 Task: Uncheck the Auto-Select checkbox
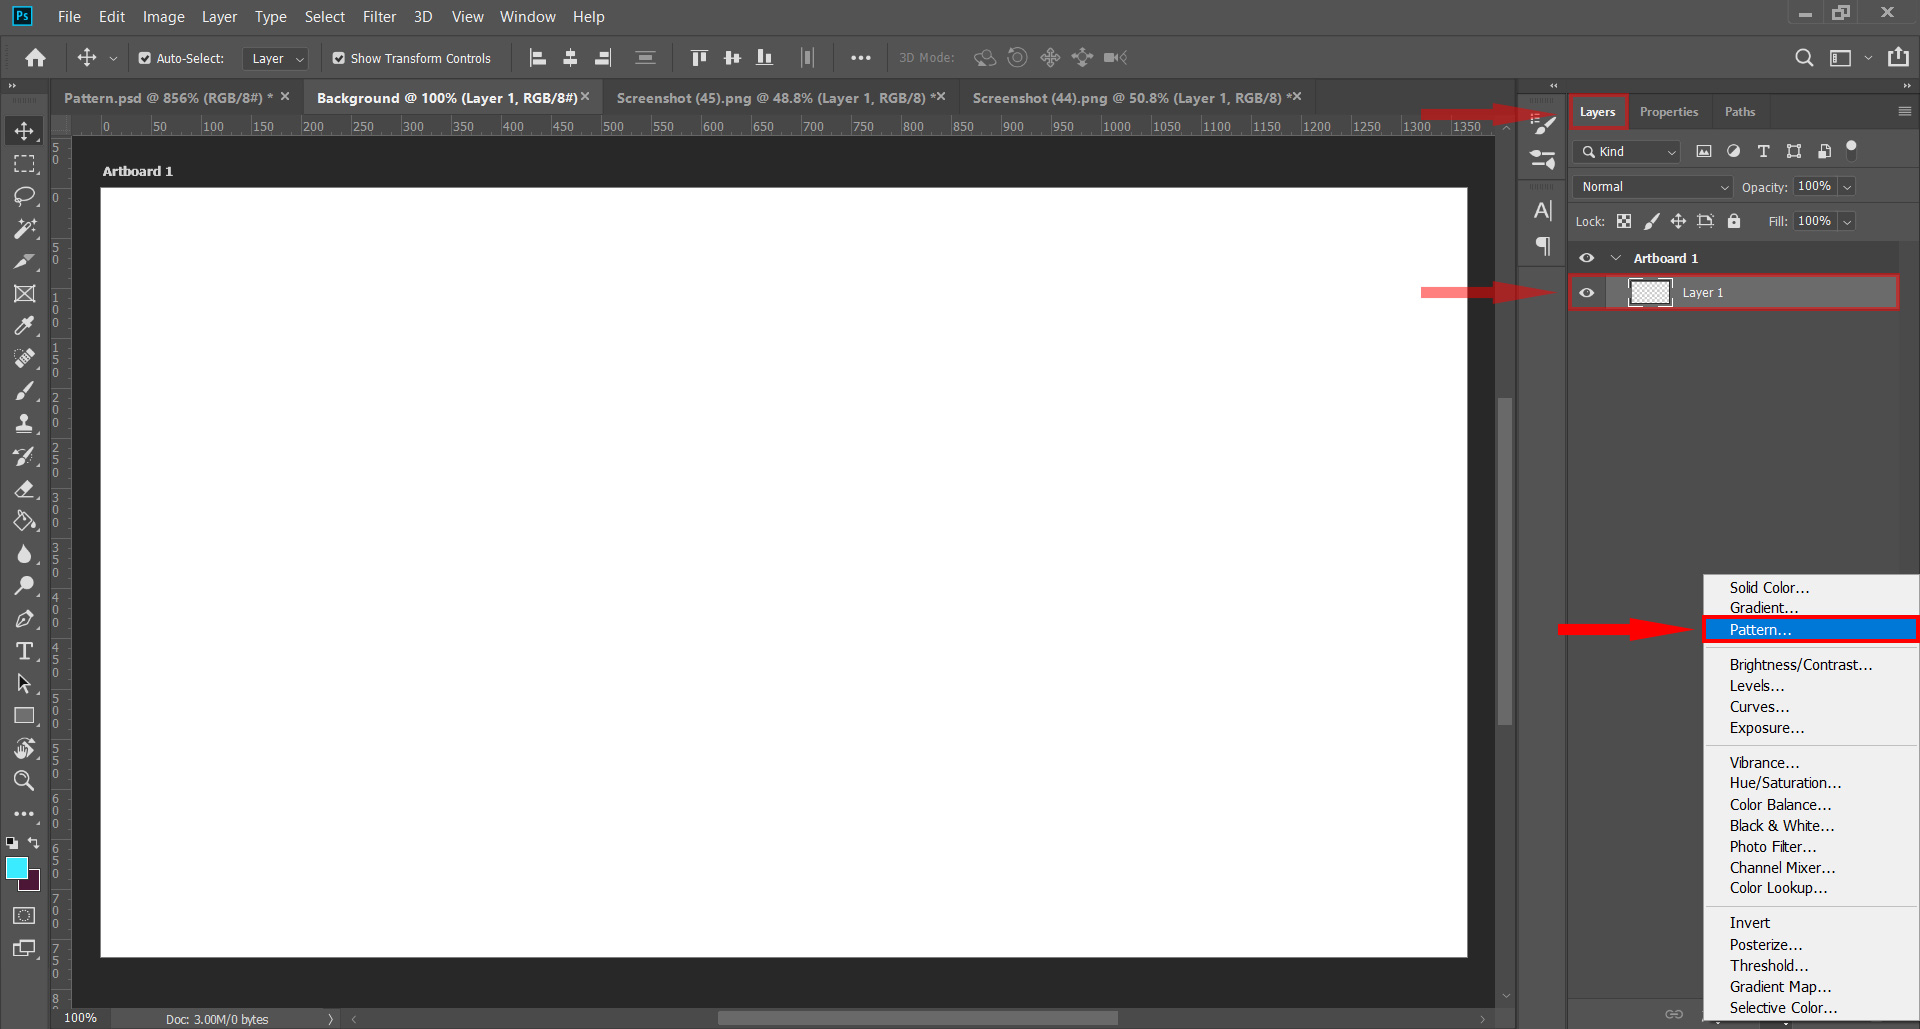(145, 58)
